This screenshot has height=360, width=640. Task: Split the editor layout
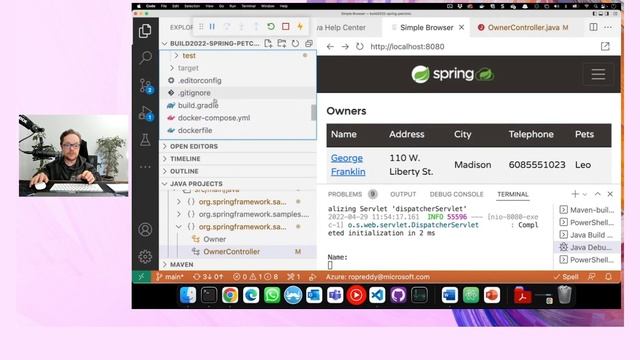coord(593,27)
